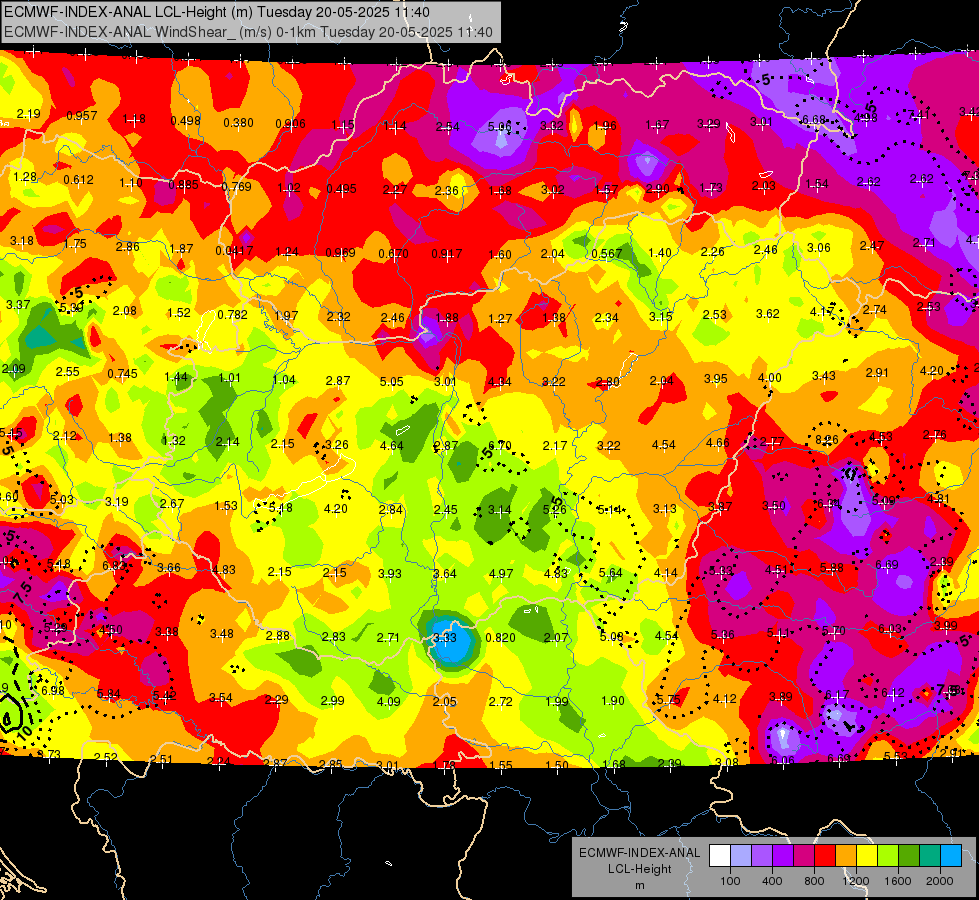
Task: Click the legend tick label 400
Action: coord(772,881)
